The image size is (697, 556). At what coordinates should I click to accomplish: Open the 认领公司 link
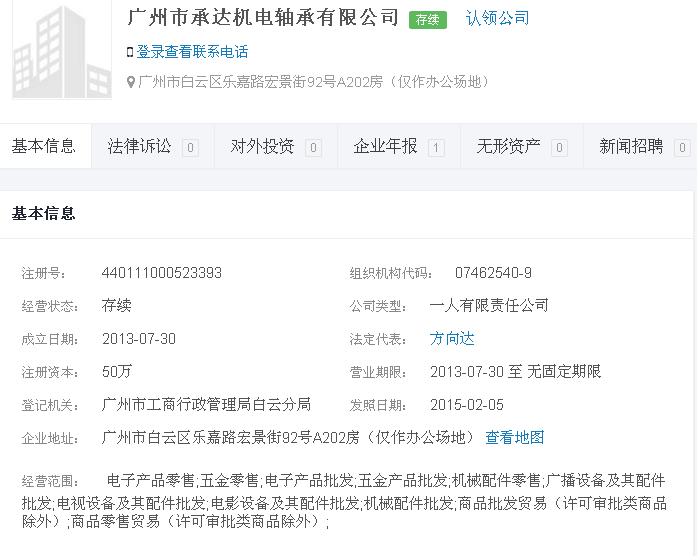pos(497,18)
